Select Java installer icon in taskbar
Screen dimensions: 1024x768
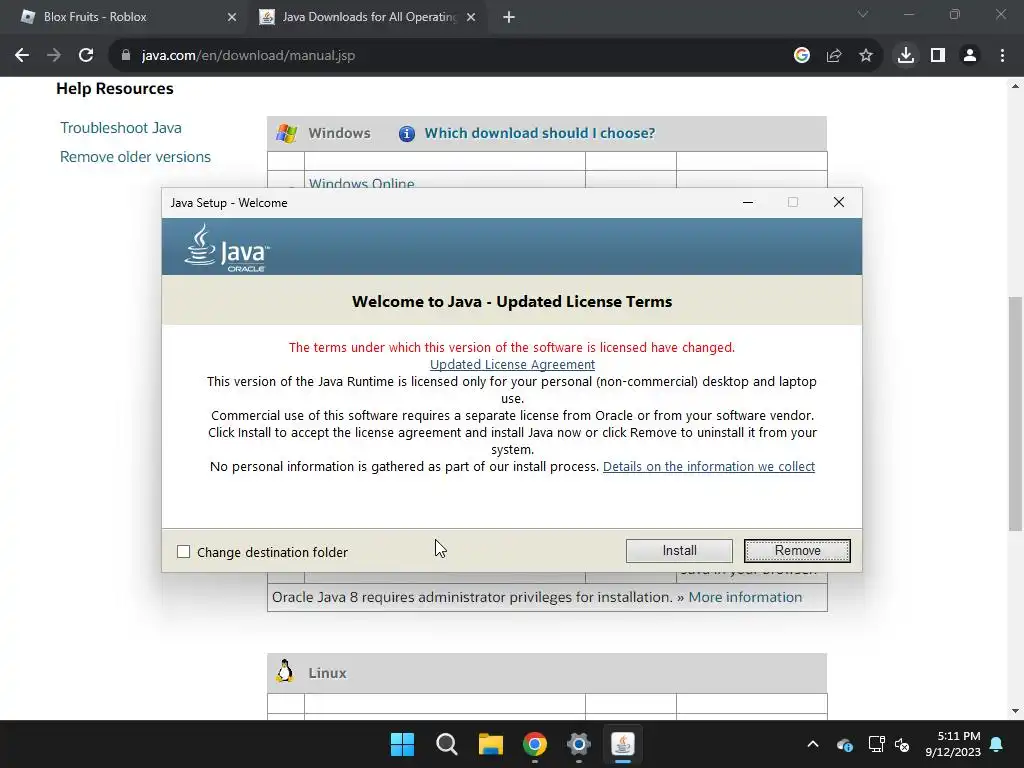pyautogui.click(x=622, y=744)
